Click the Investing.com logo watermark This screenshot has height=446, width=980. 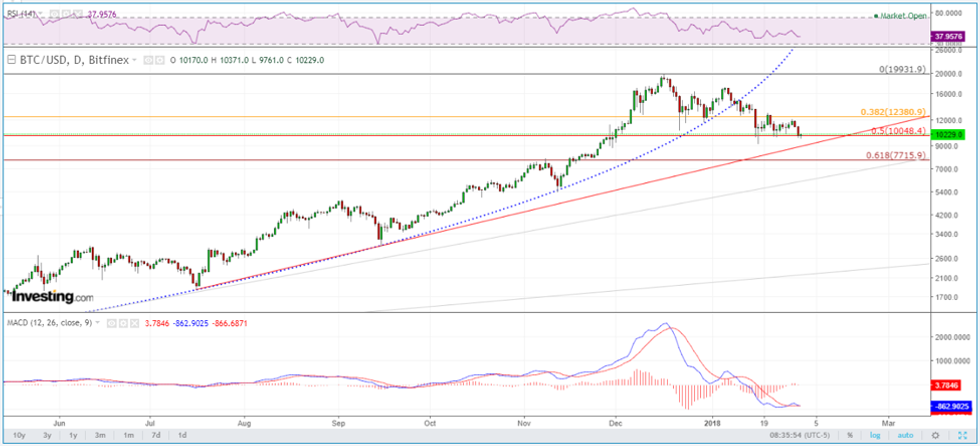[x=50, y=297]
